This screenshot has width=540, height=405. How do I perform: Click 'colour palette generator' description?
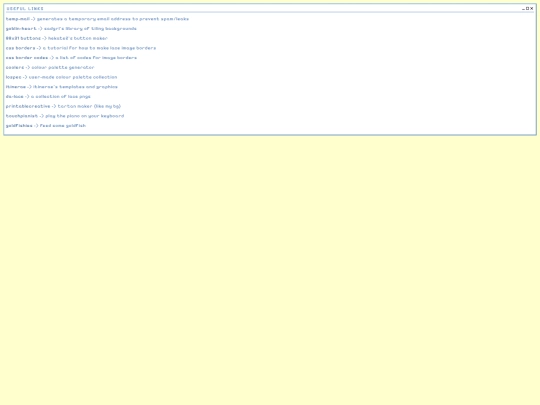[x=63, y=67]
